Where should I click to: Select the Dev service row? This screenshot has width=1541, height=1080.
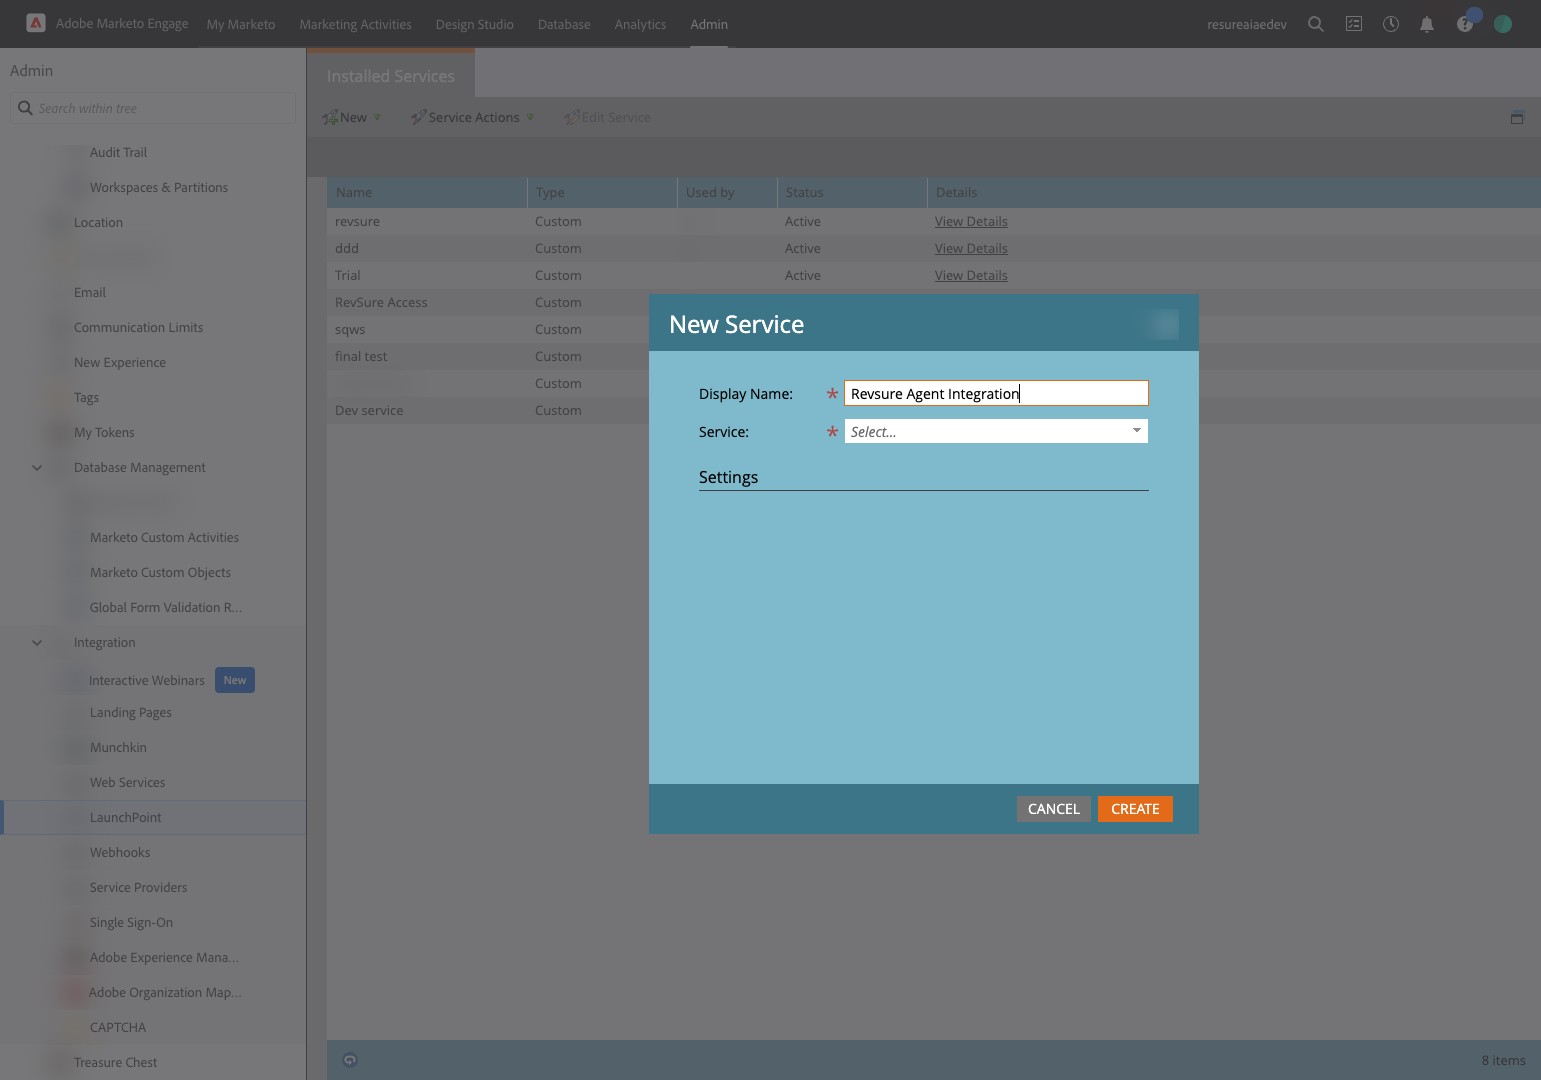(x=369, y=410)
